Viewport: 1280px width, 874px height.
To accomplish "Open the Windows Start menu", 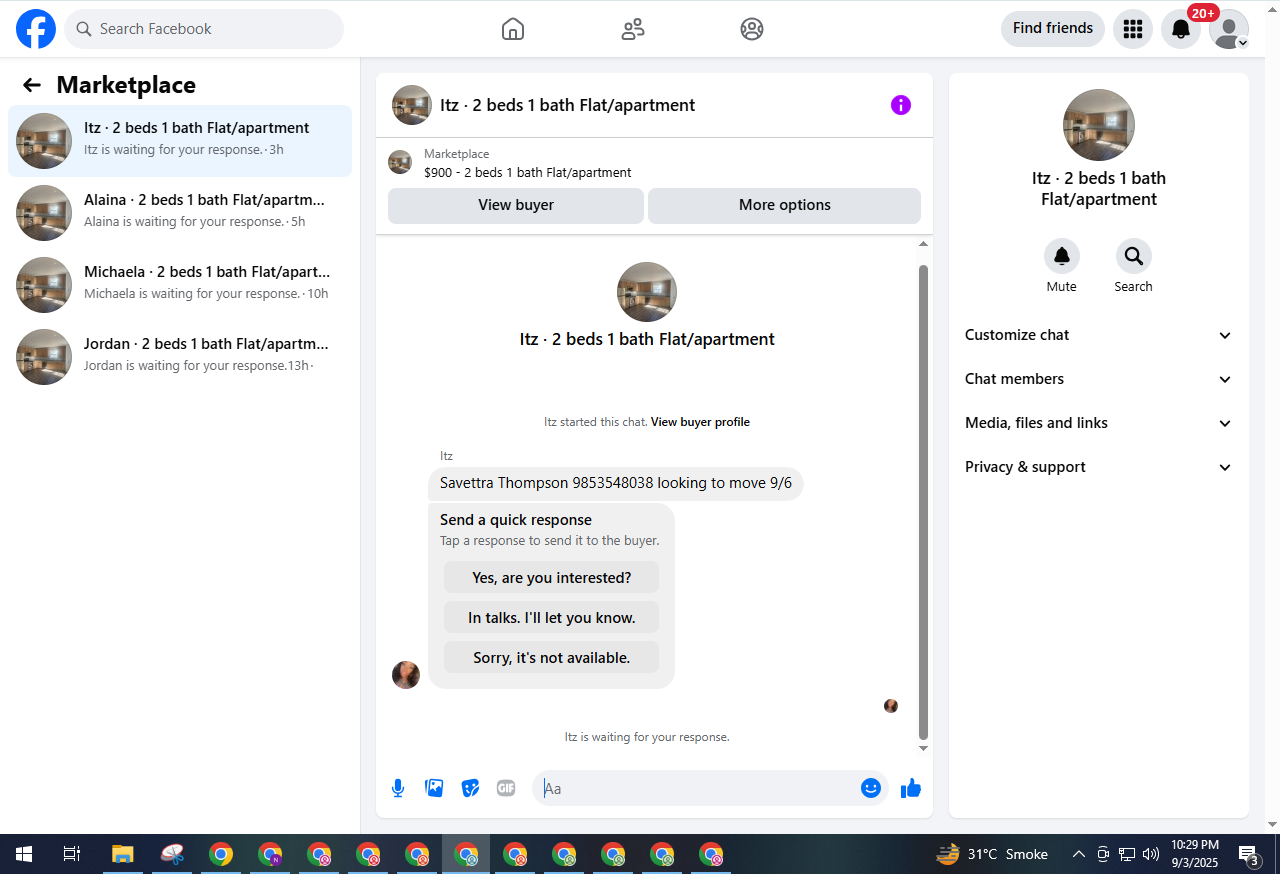I will pyautogui.click(x=24, y=854).
